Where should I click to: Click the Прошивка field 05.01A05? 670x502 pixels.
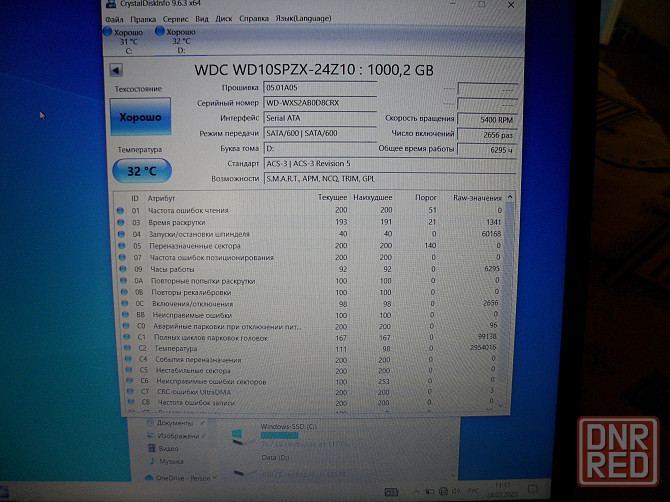pos(320,88)
